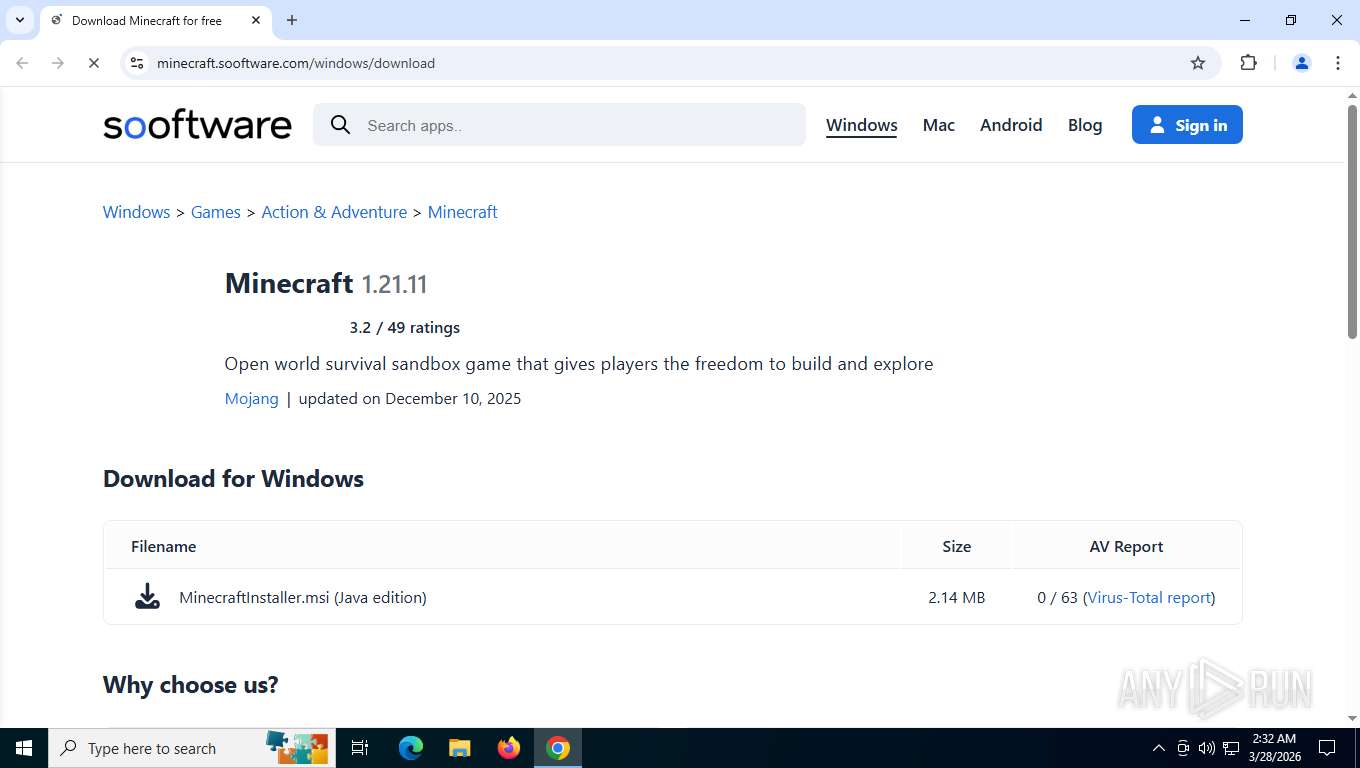1360x768 pixels.
Task: Click the download icon beside MinecraftInstaller.msi
Action: pyautogui.click(x=147, y=597)
